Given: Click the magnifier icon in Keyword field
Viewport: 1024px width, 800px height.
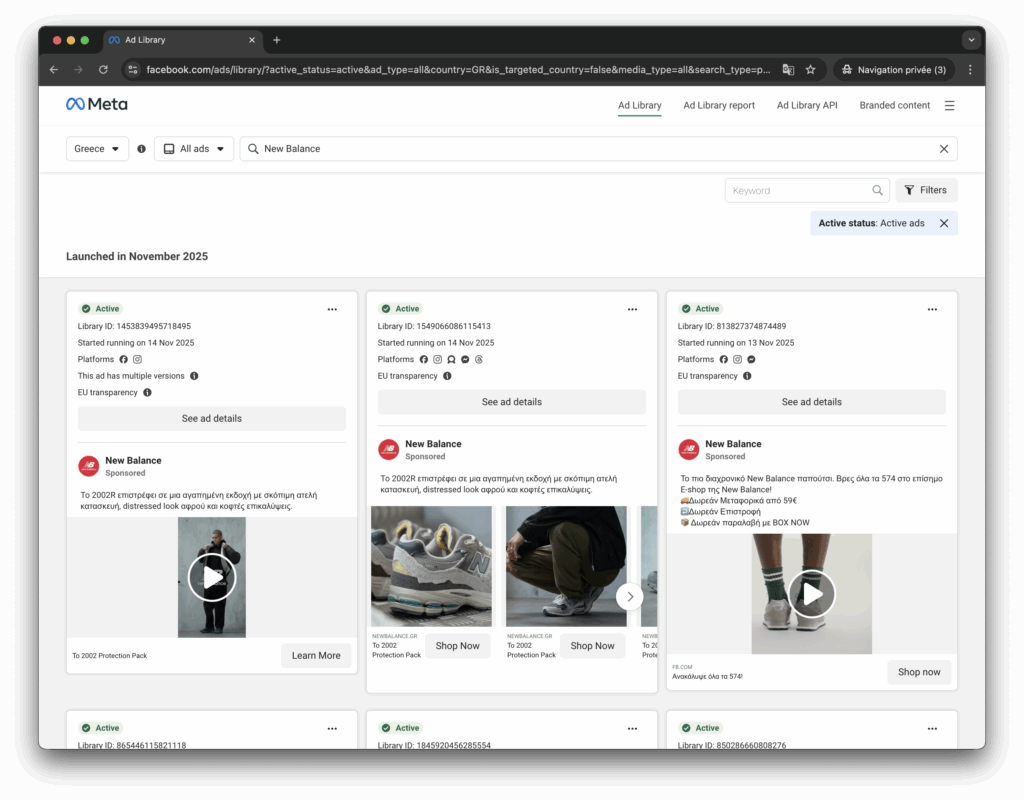Looking at the screenshot, I should click(x=877, y=190).
